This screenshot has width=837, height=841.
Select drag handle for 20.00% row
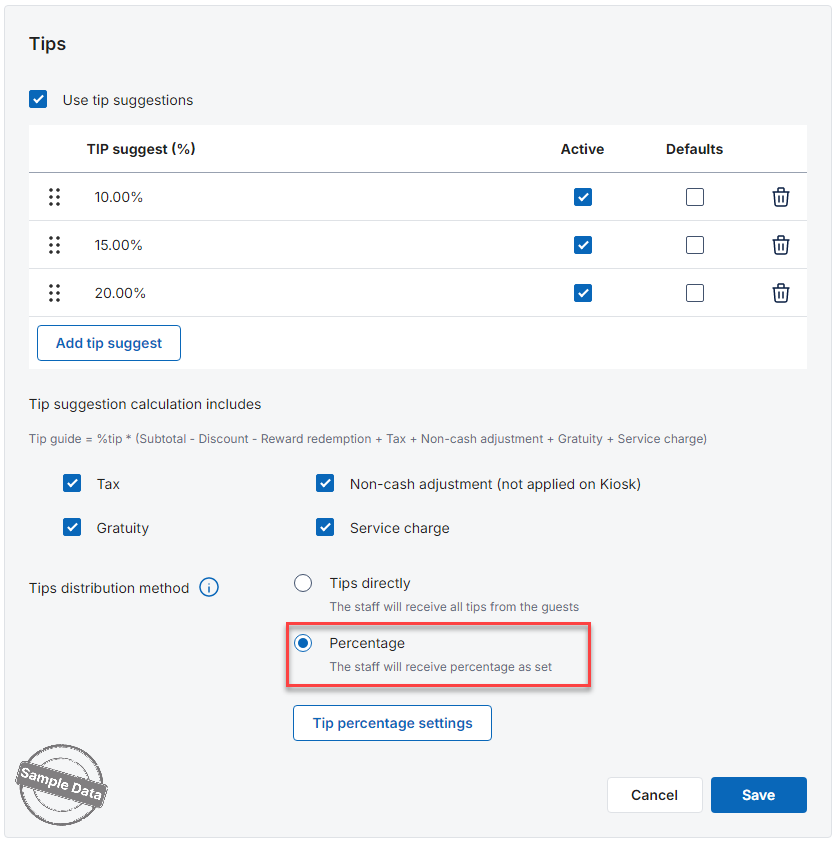click(55, 293)
